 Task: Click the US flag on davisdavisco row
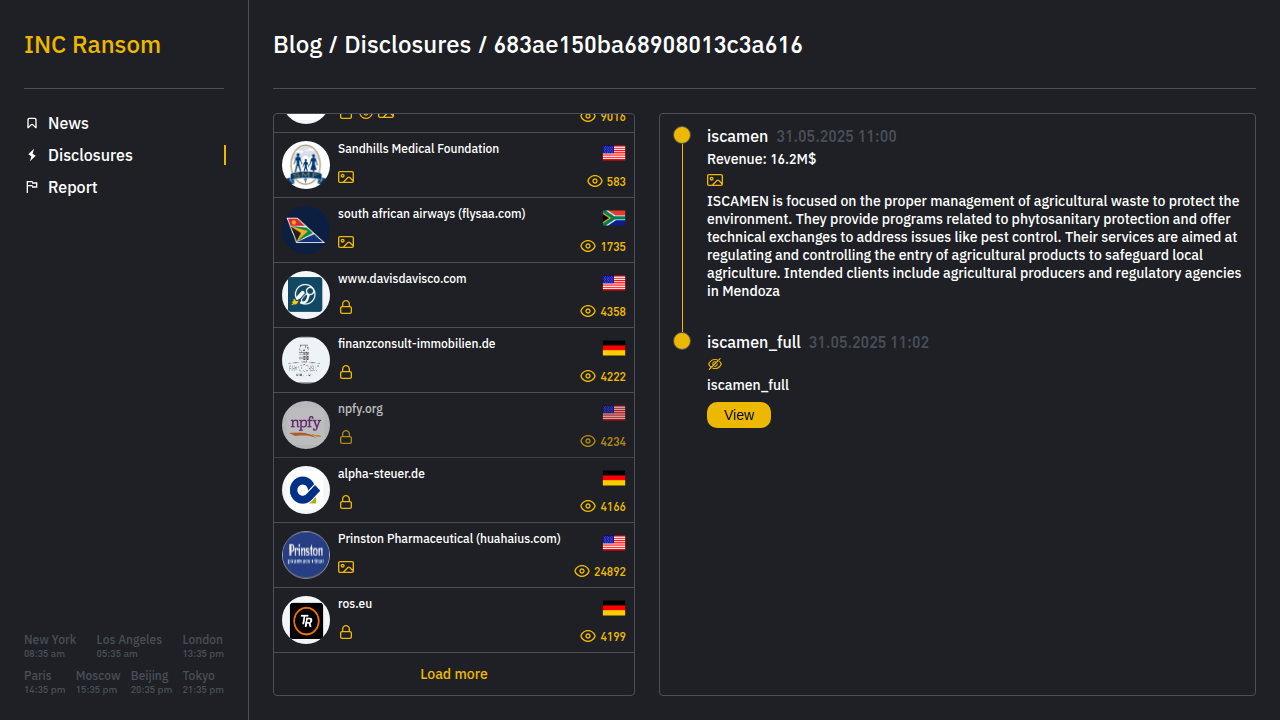(x=614, y=283)
